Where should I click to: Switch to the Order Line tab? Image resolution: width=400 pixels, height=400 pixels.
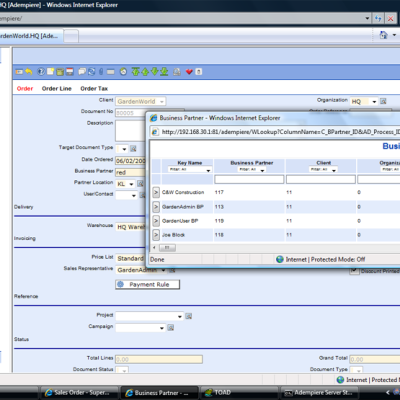point(57,88)
